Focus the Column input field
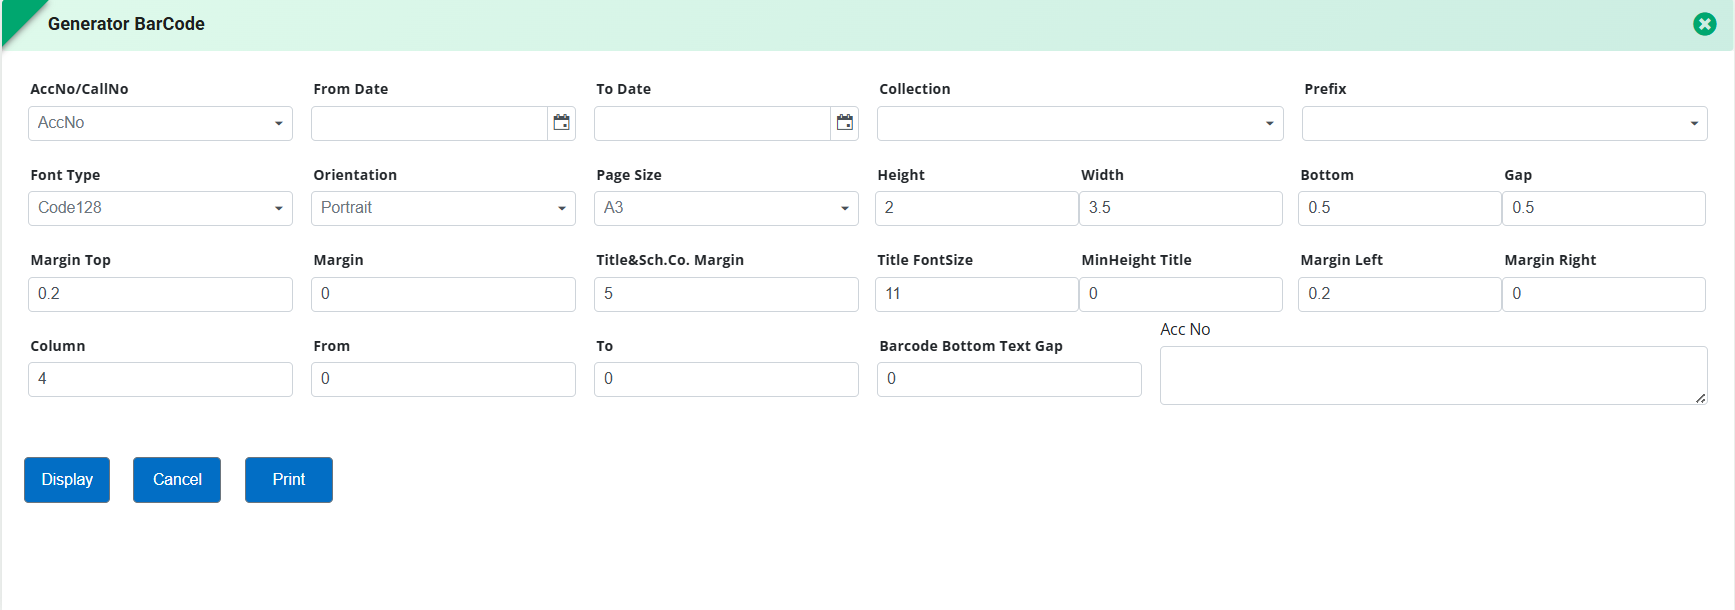 [160, 379]
